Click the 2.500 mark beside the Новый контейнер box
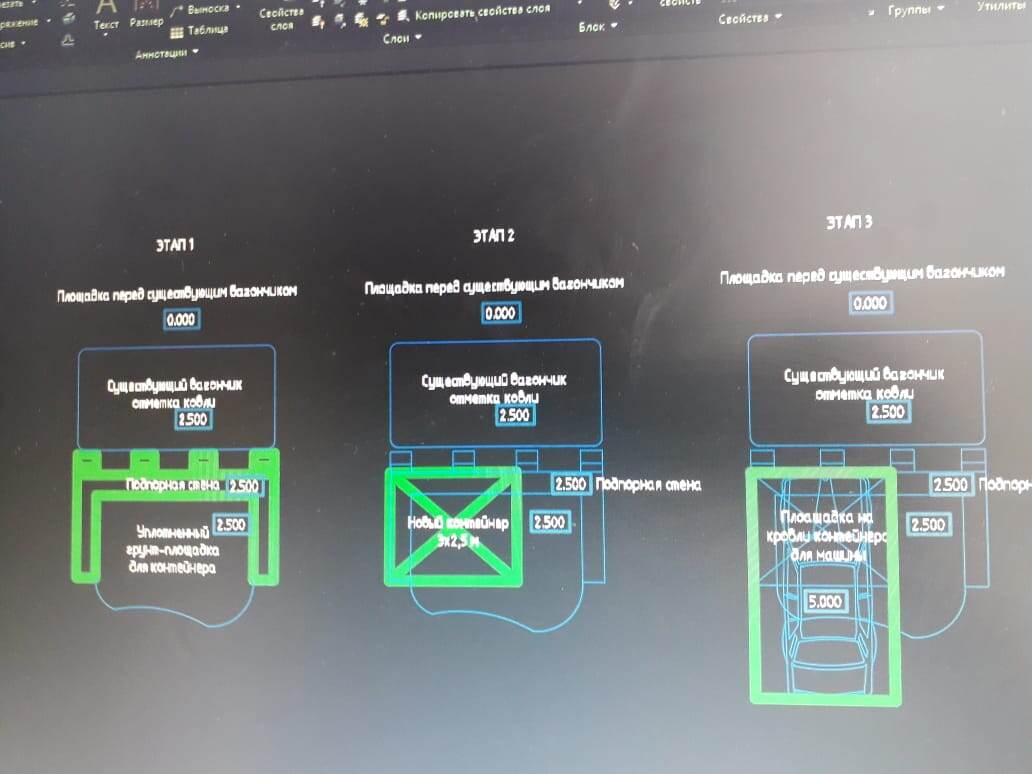 pyautogui.click(x=550, y=523)
